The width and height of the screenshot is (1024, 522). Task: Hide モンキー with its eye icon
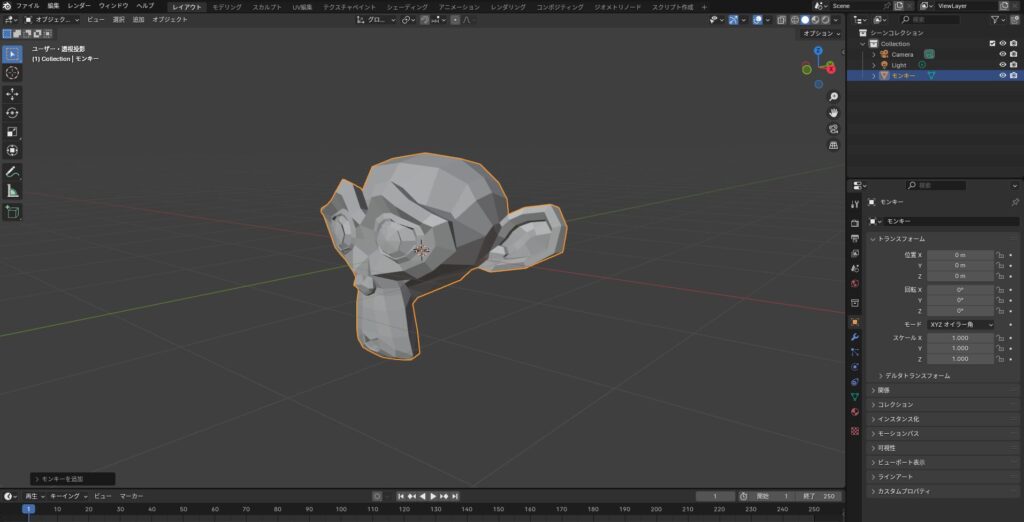point(1002,75)
